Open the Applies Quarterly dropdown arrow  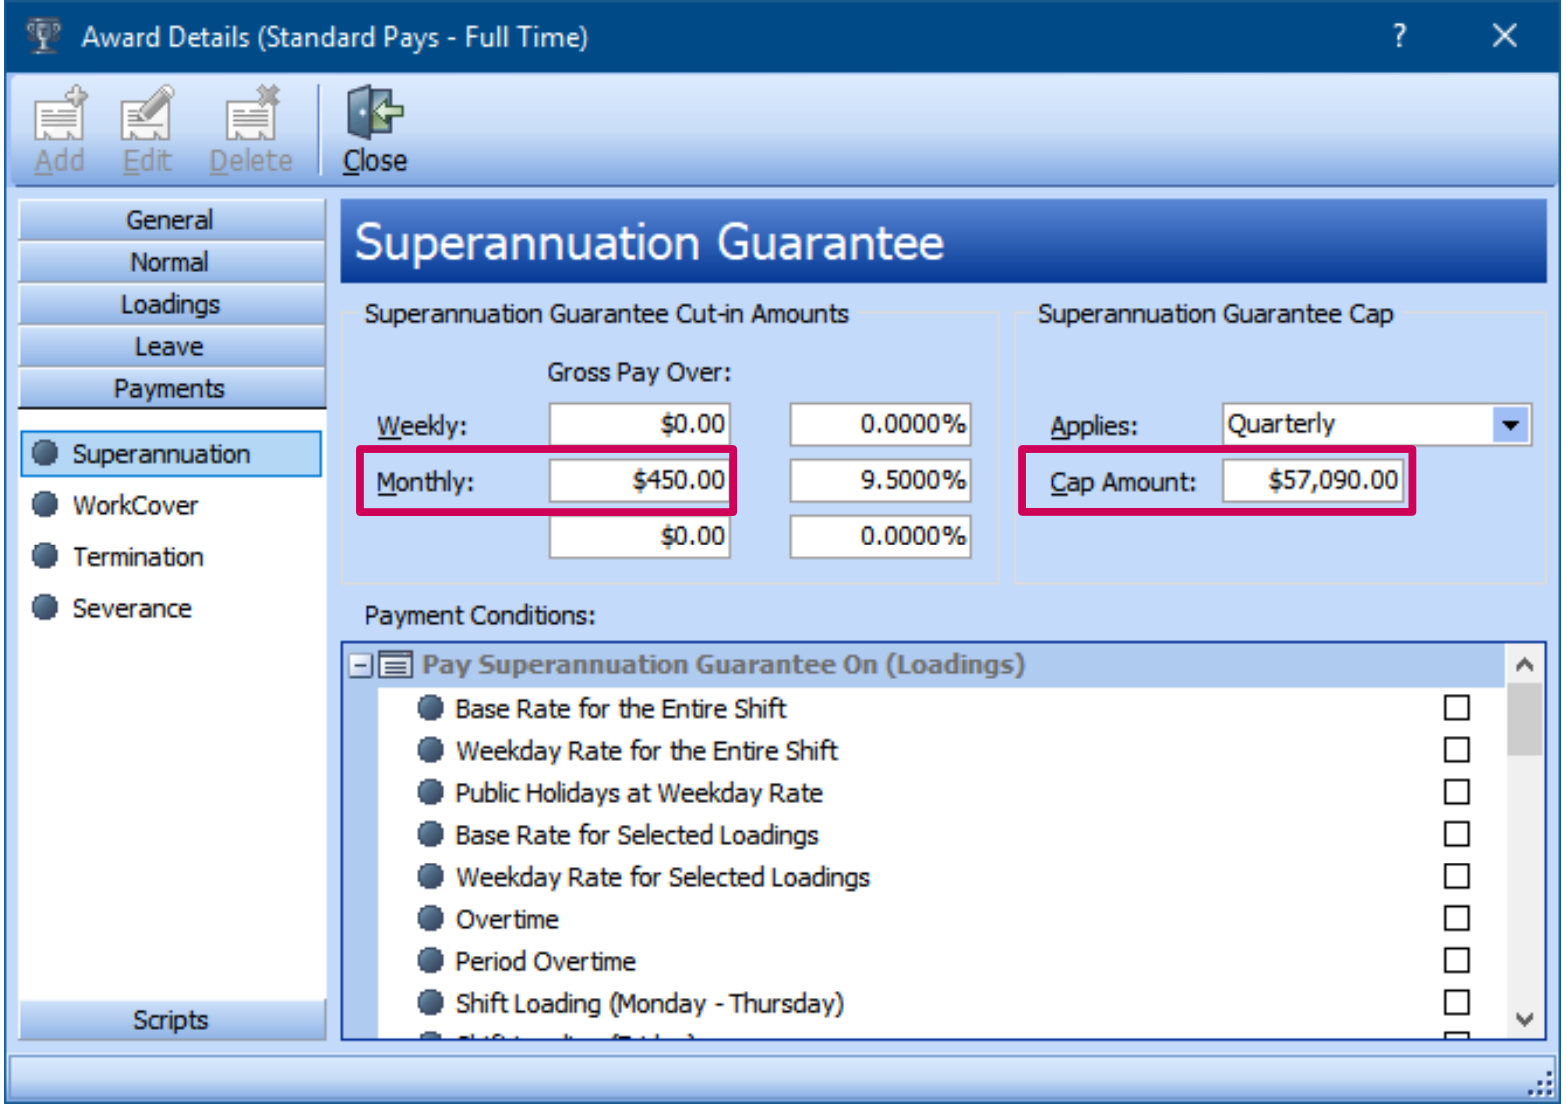tap(1510, 425)
